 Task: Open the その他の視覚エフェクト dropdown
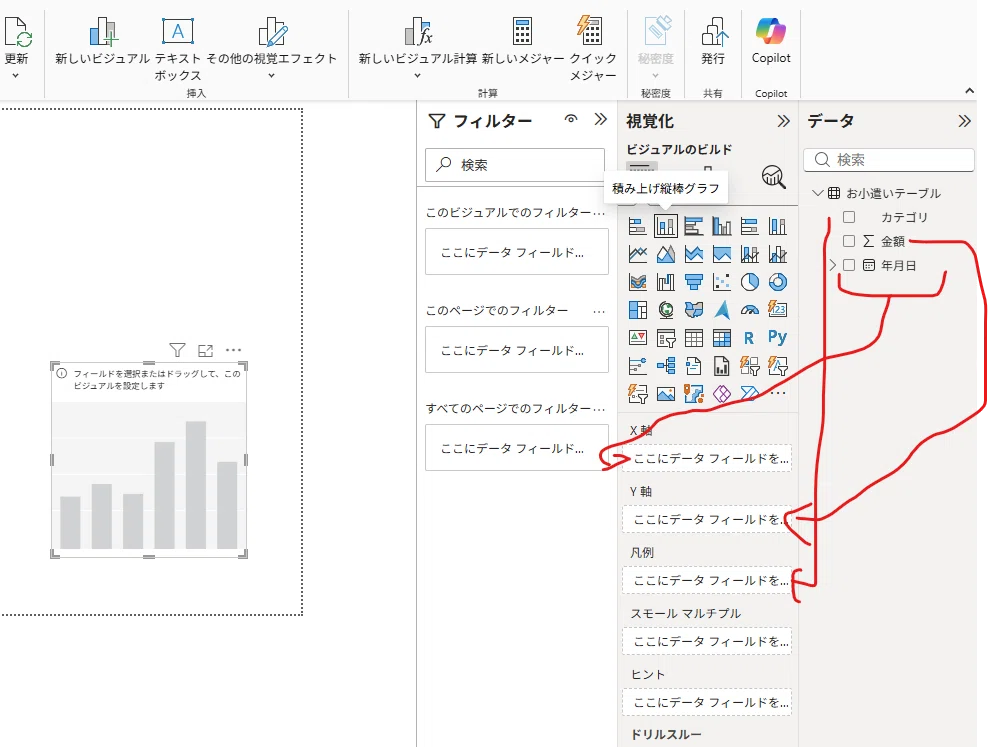(272, 76)
